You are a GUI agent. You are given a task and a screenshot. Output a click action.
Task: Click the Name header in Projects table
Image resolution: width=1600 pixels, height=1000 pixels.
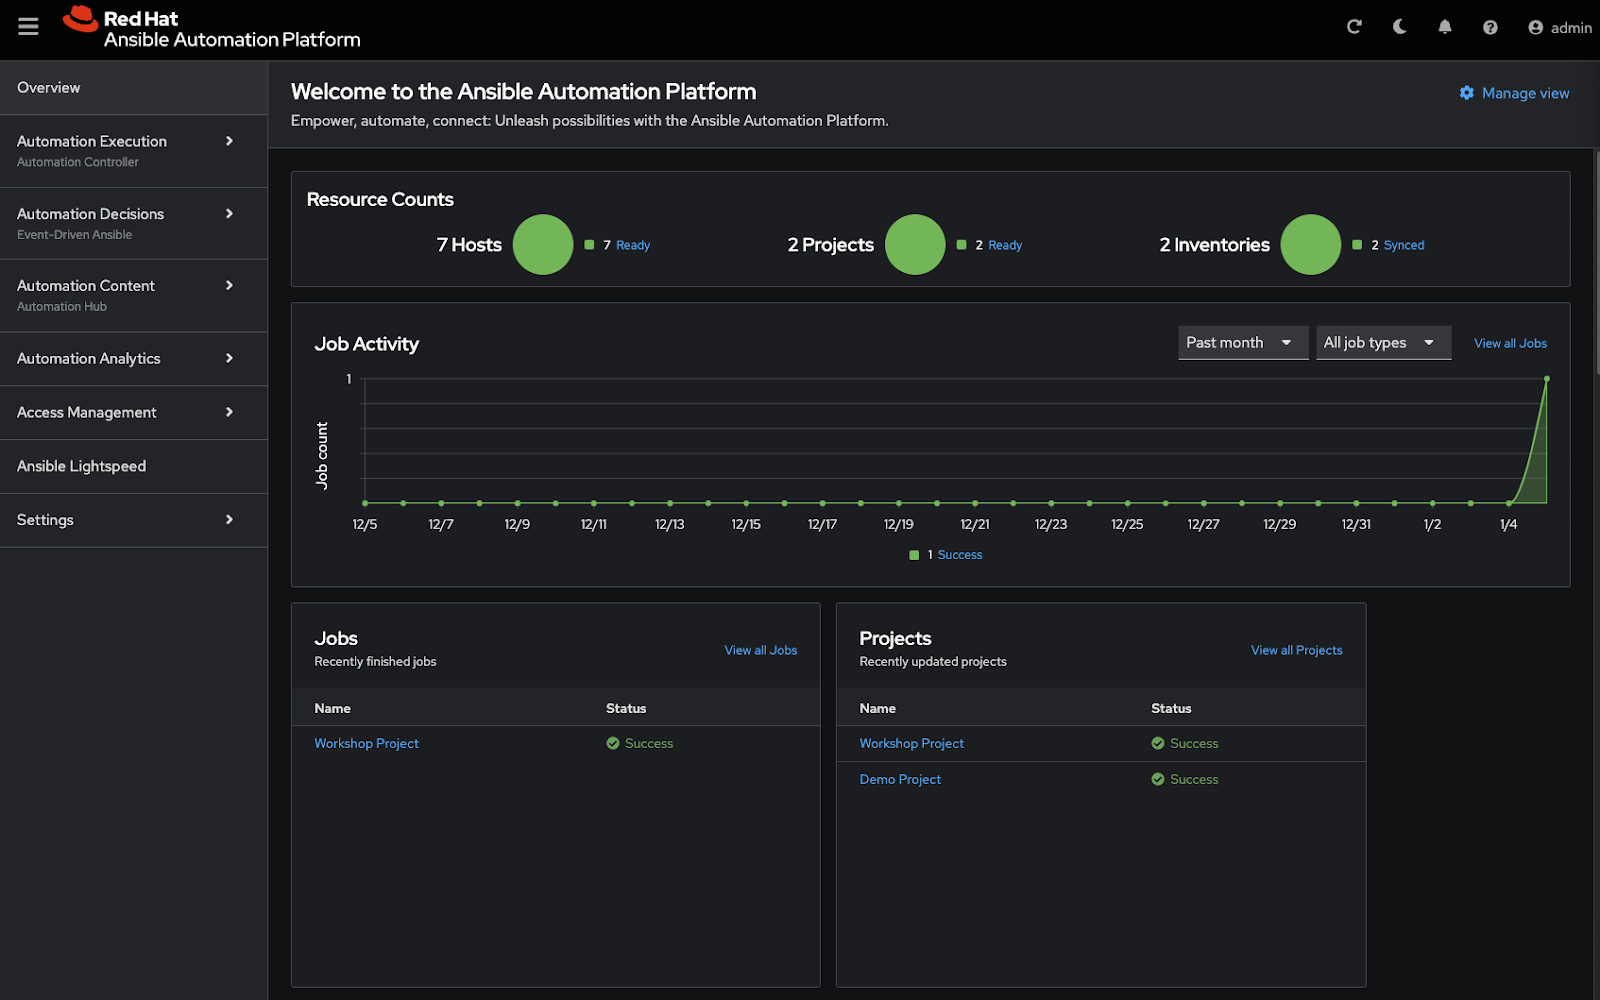point(877,708)
